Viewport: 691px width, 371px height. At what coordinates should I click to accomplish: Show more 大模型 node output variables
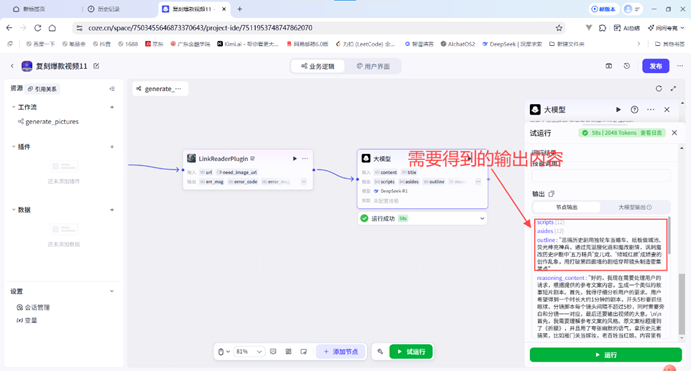coord(478,182)
